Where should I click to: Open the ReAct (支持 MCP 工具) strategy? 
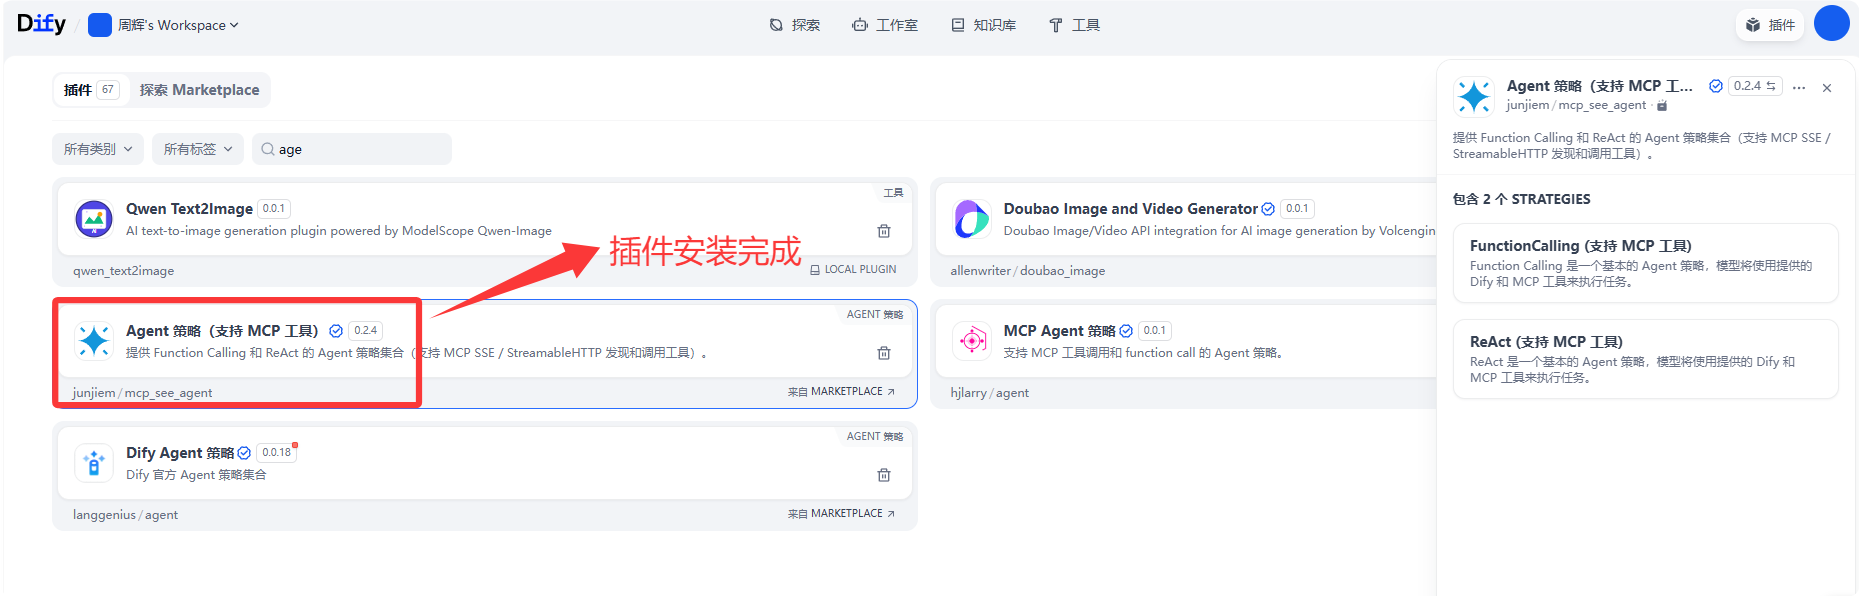(1645, 359)
